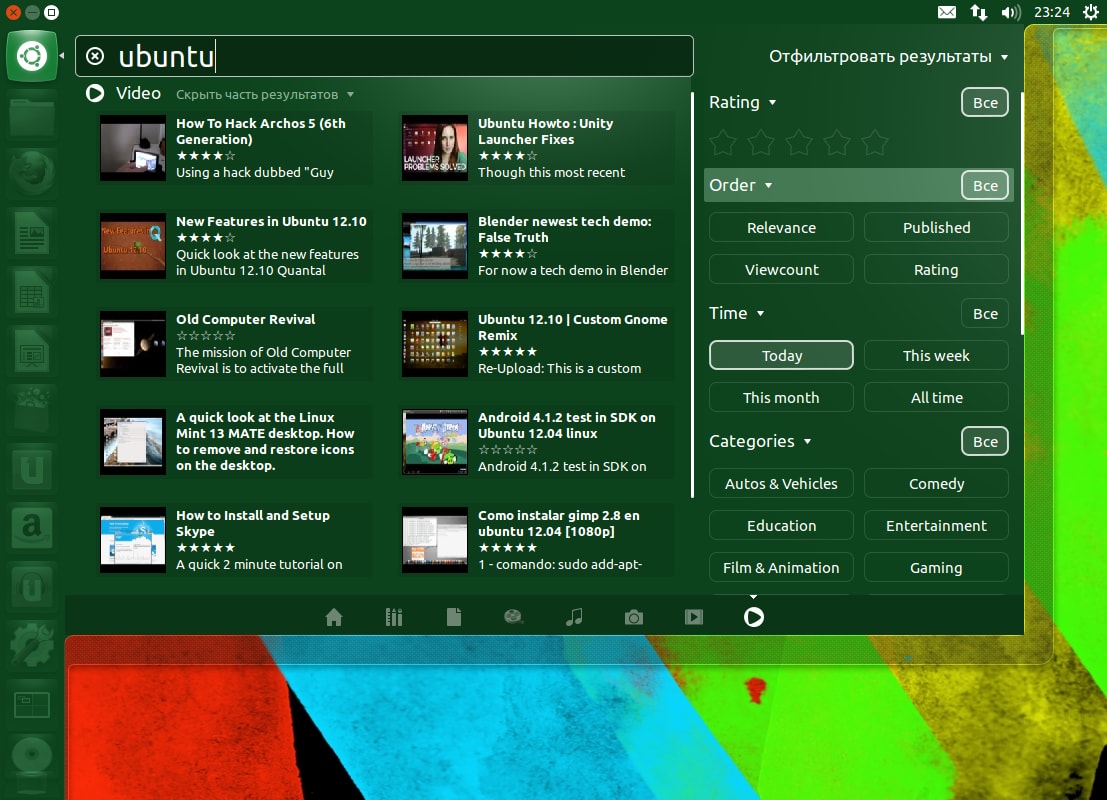Viewport: 1107px width, 800px height.
Task: Filter videos to This week
Action: 936,355
